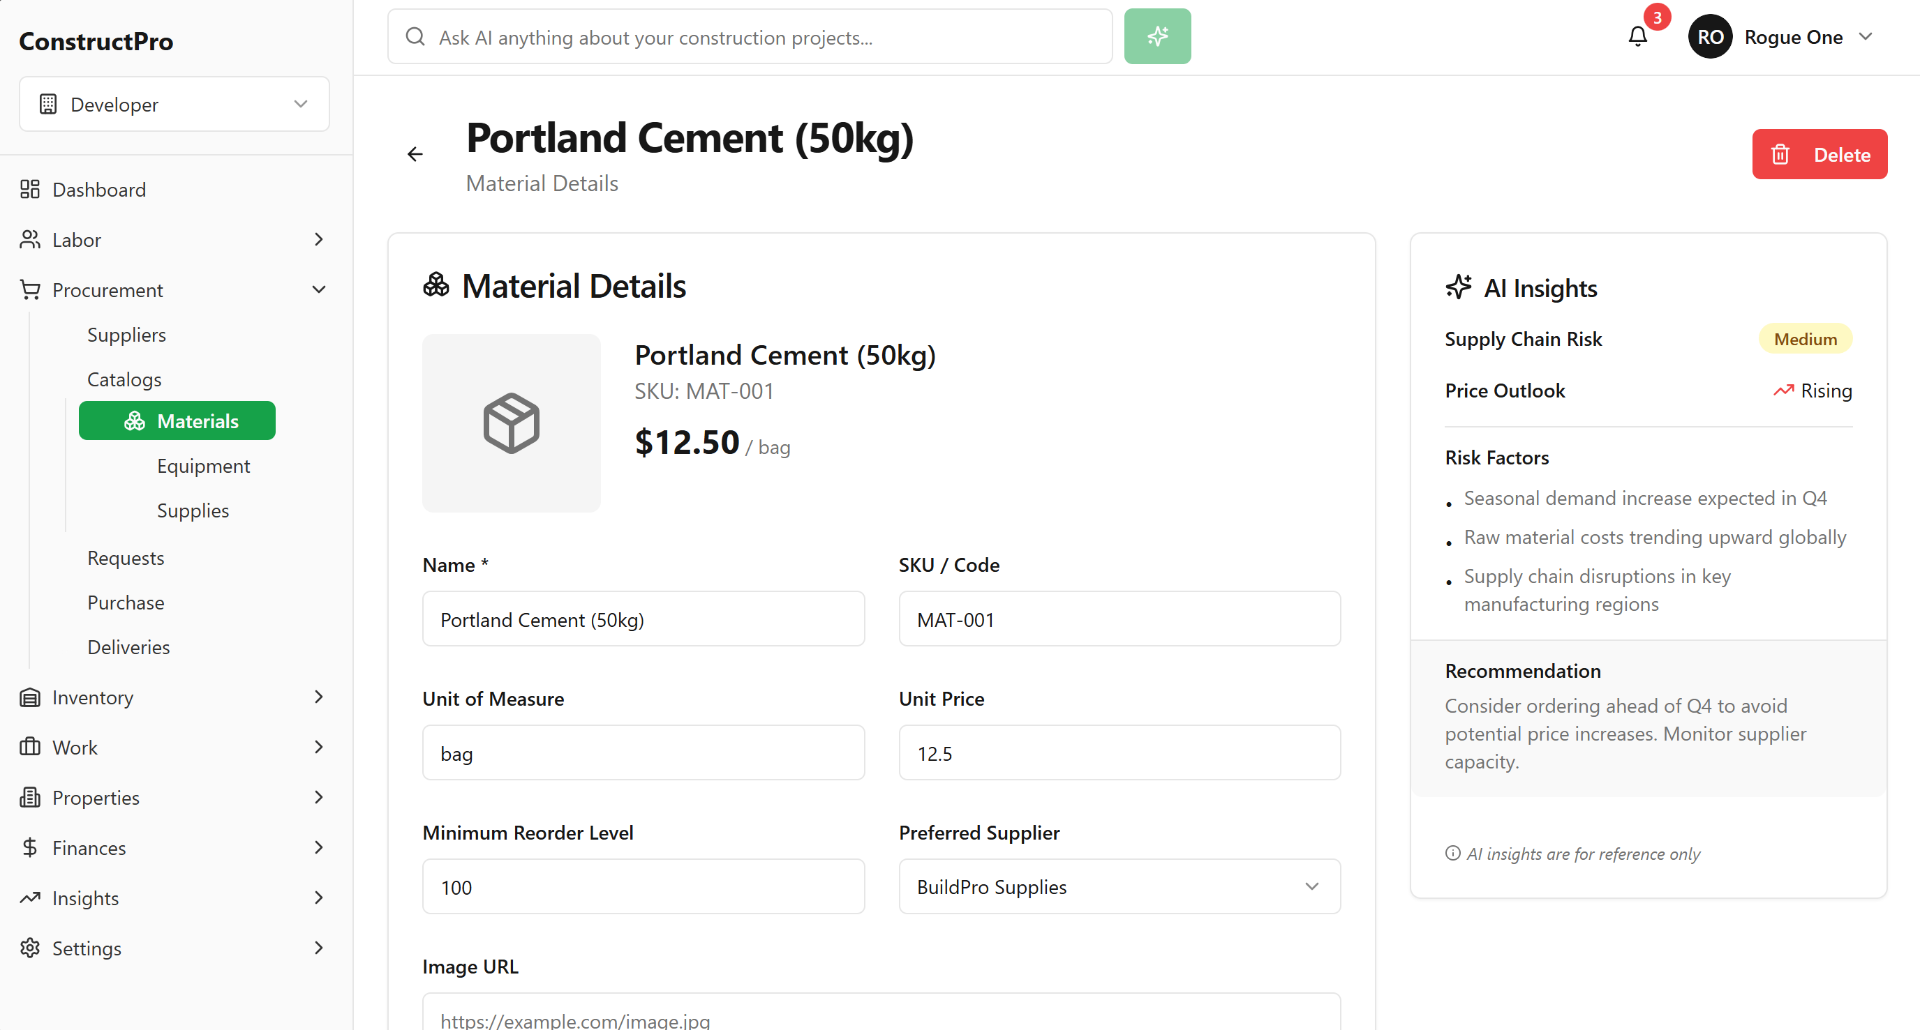Click the back arrow icon
Image resolution: width=1920 pixels, height=1030 pixels.
(415, 154)
